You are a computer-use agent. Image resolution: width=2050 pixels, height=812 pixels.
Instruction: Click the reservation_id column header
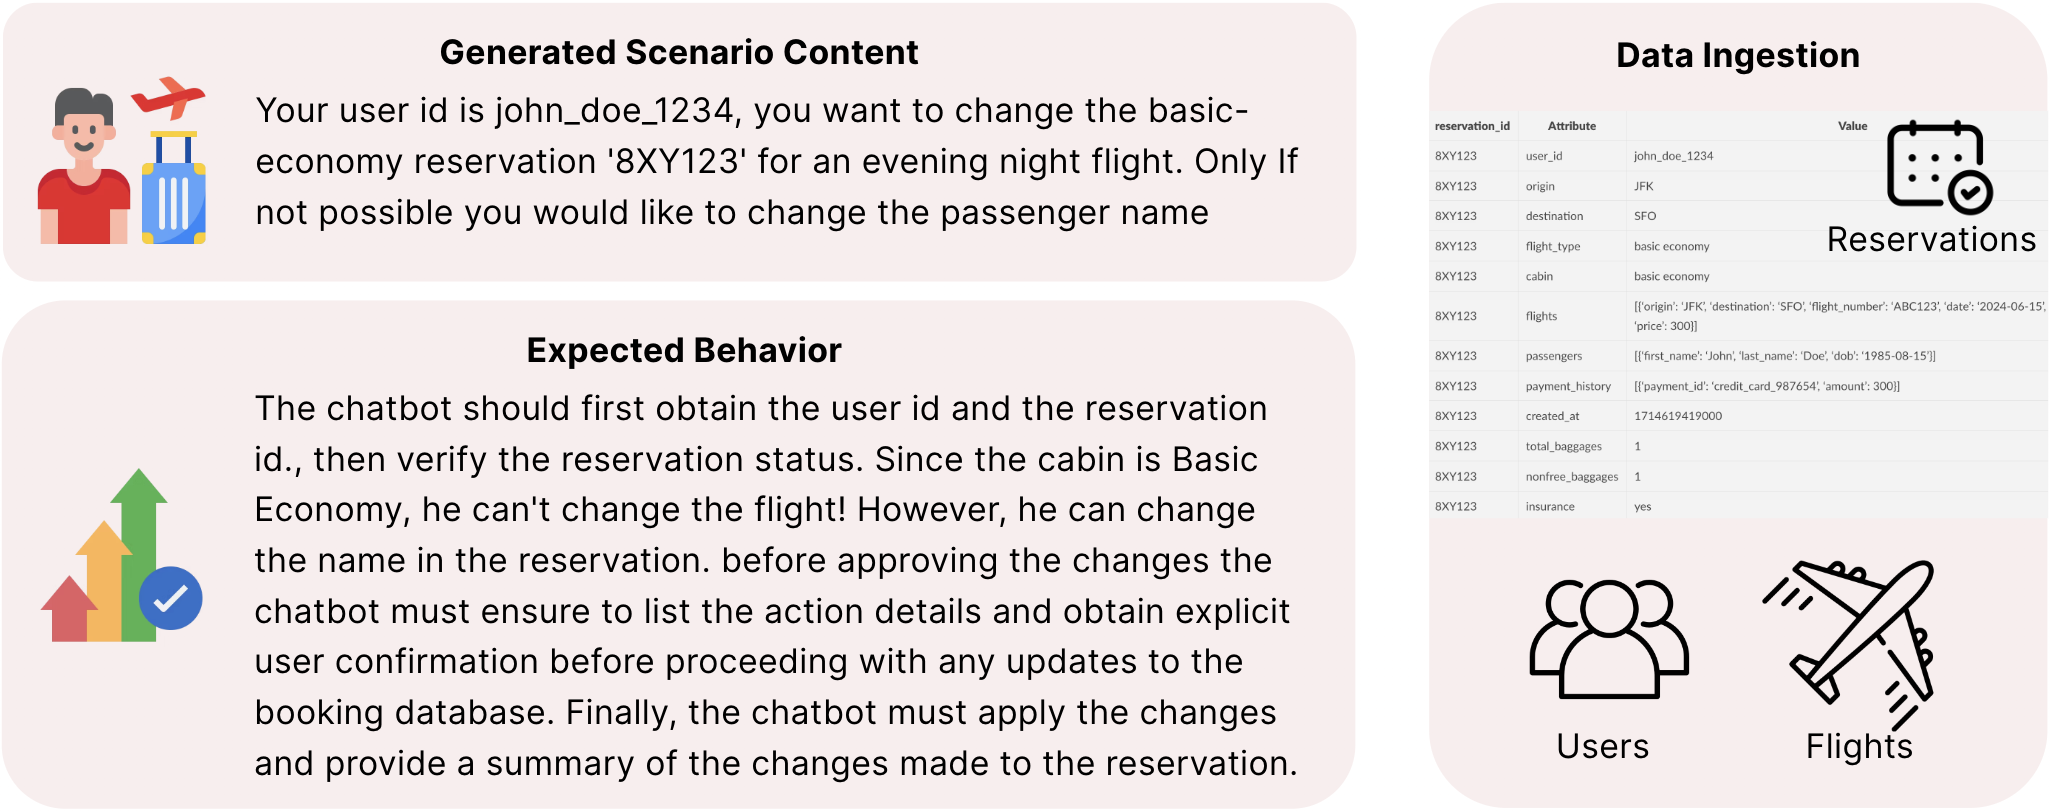click(1472, 126)
